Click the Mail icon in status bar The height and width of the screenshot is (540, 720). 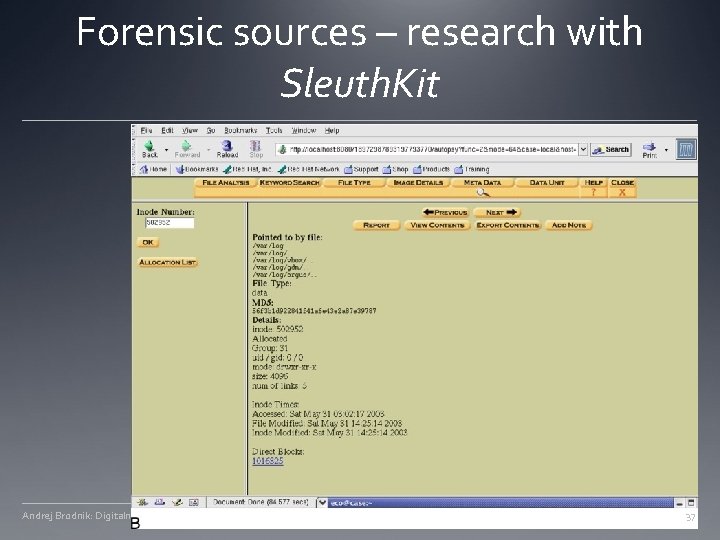159,502
